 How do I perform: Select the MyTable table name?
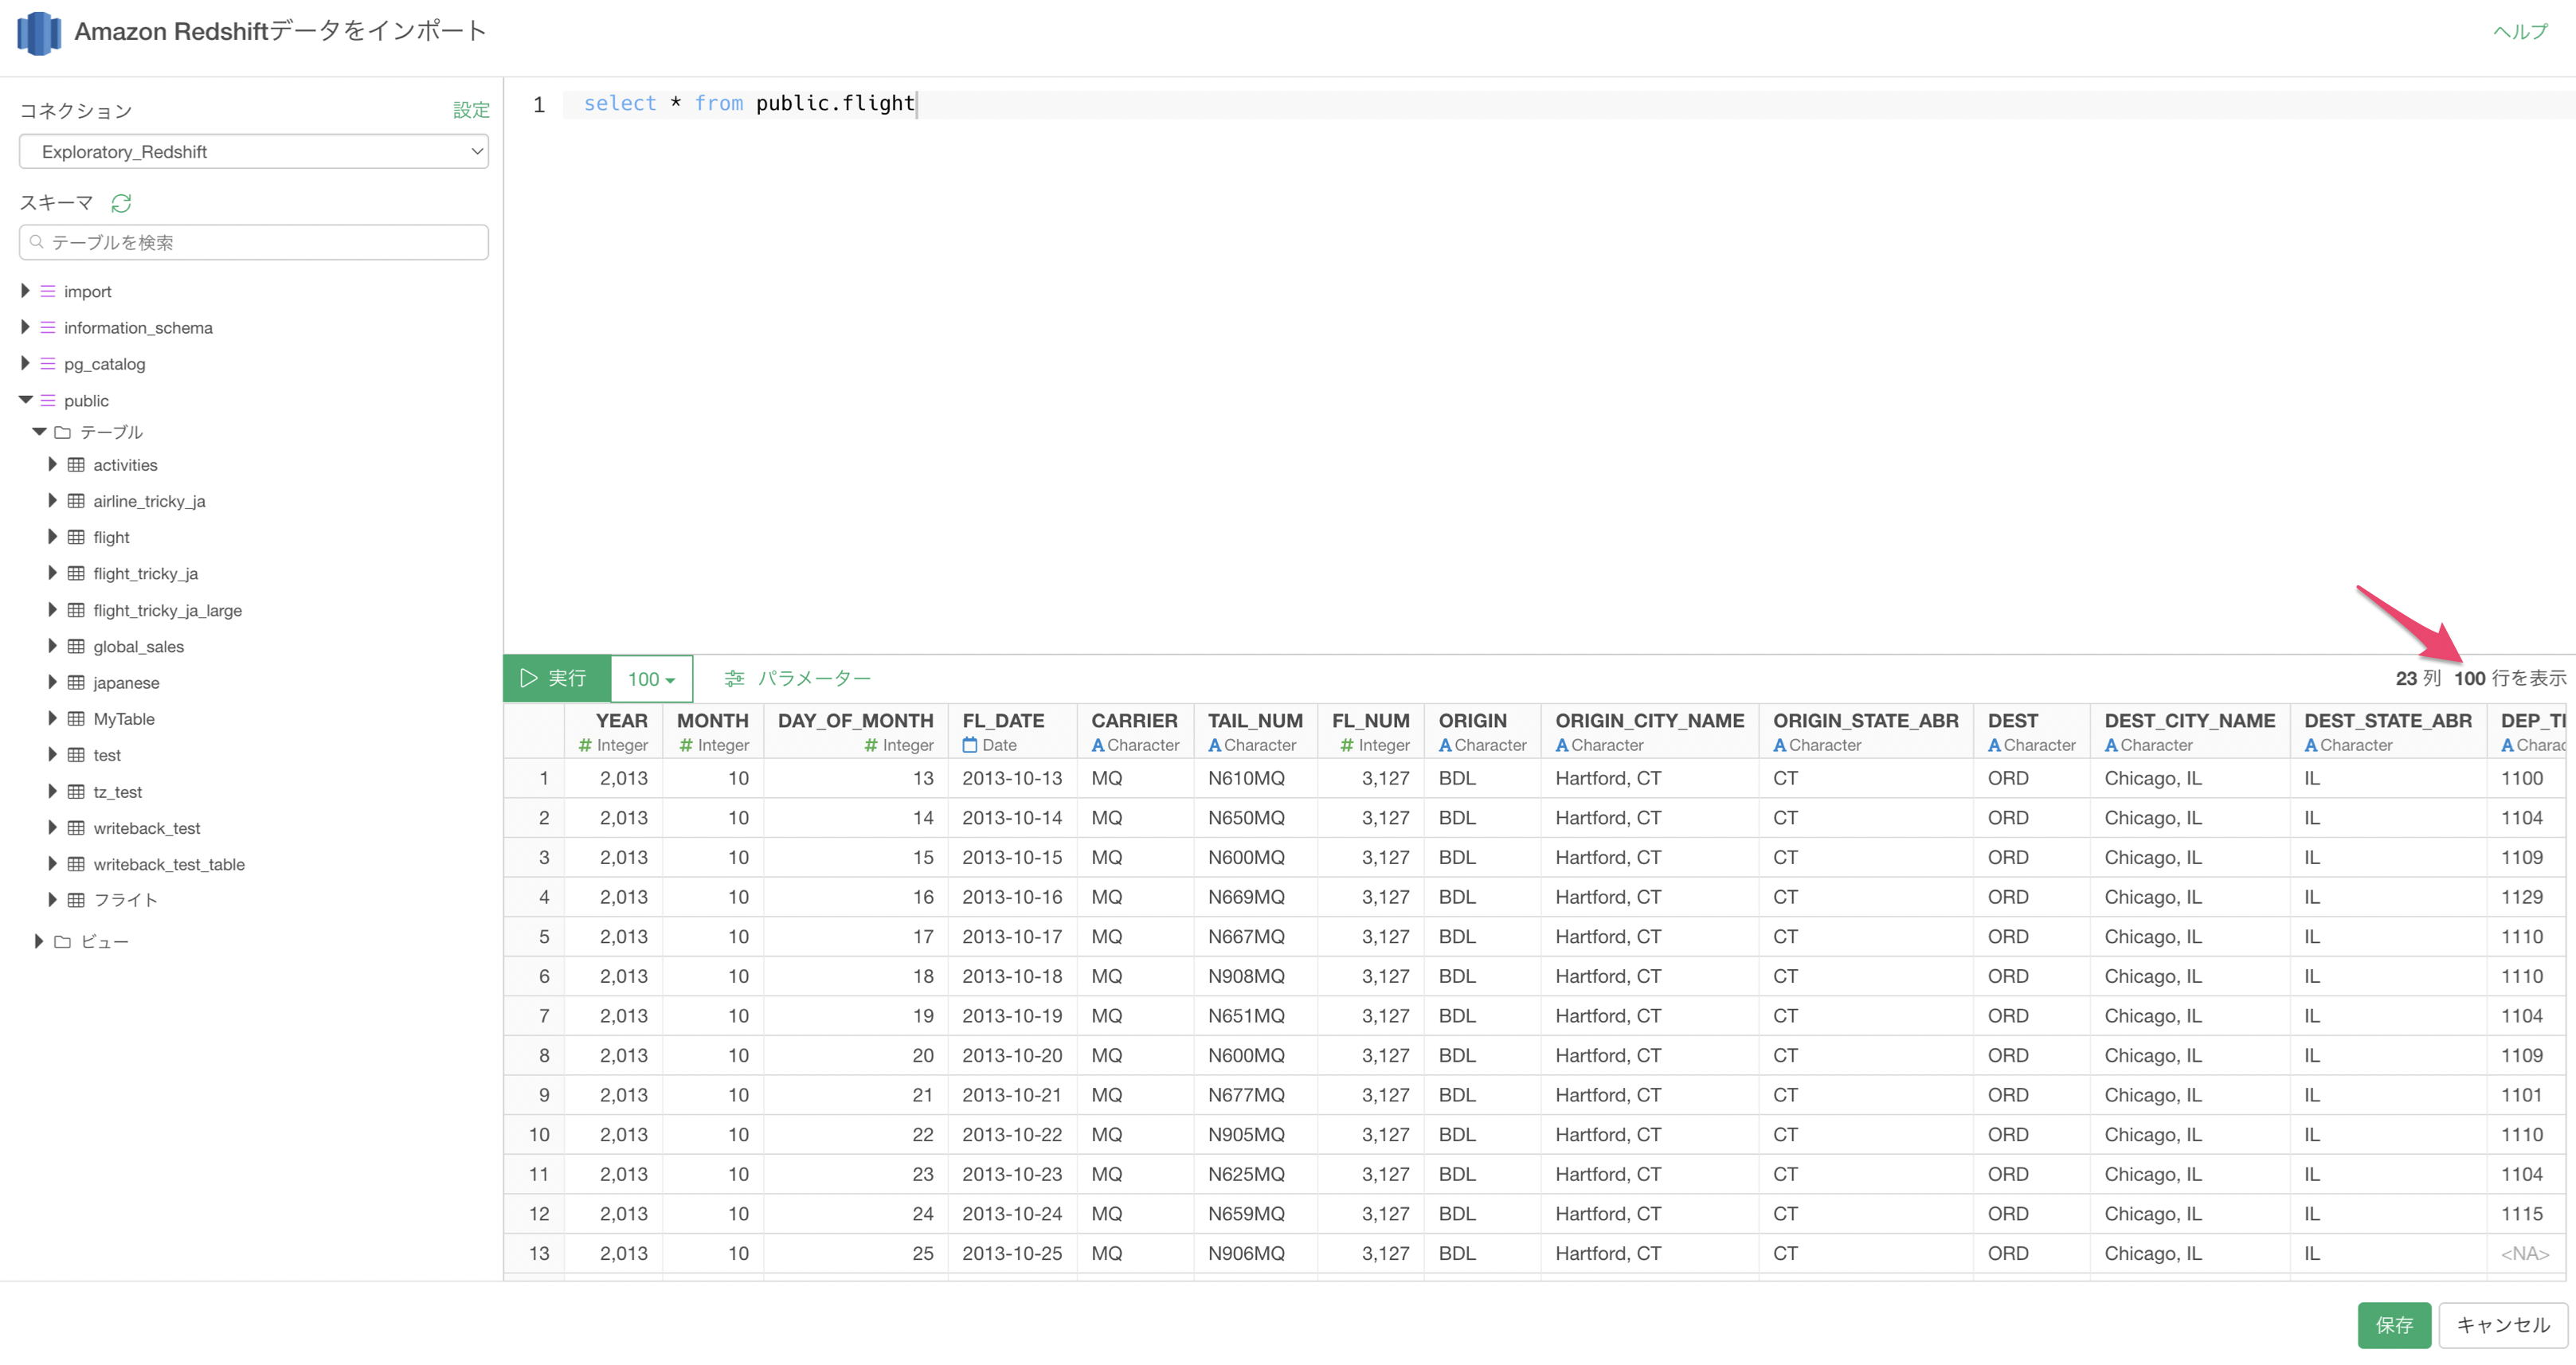tap(124, 718)
